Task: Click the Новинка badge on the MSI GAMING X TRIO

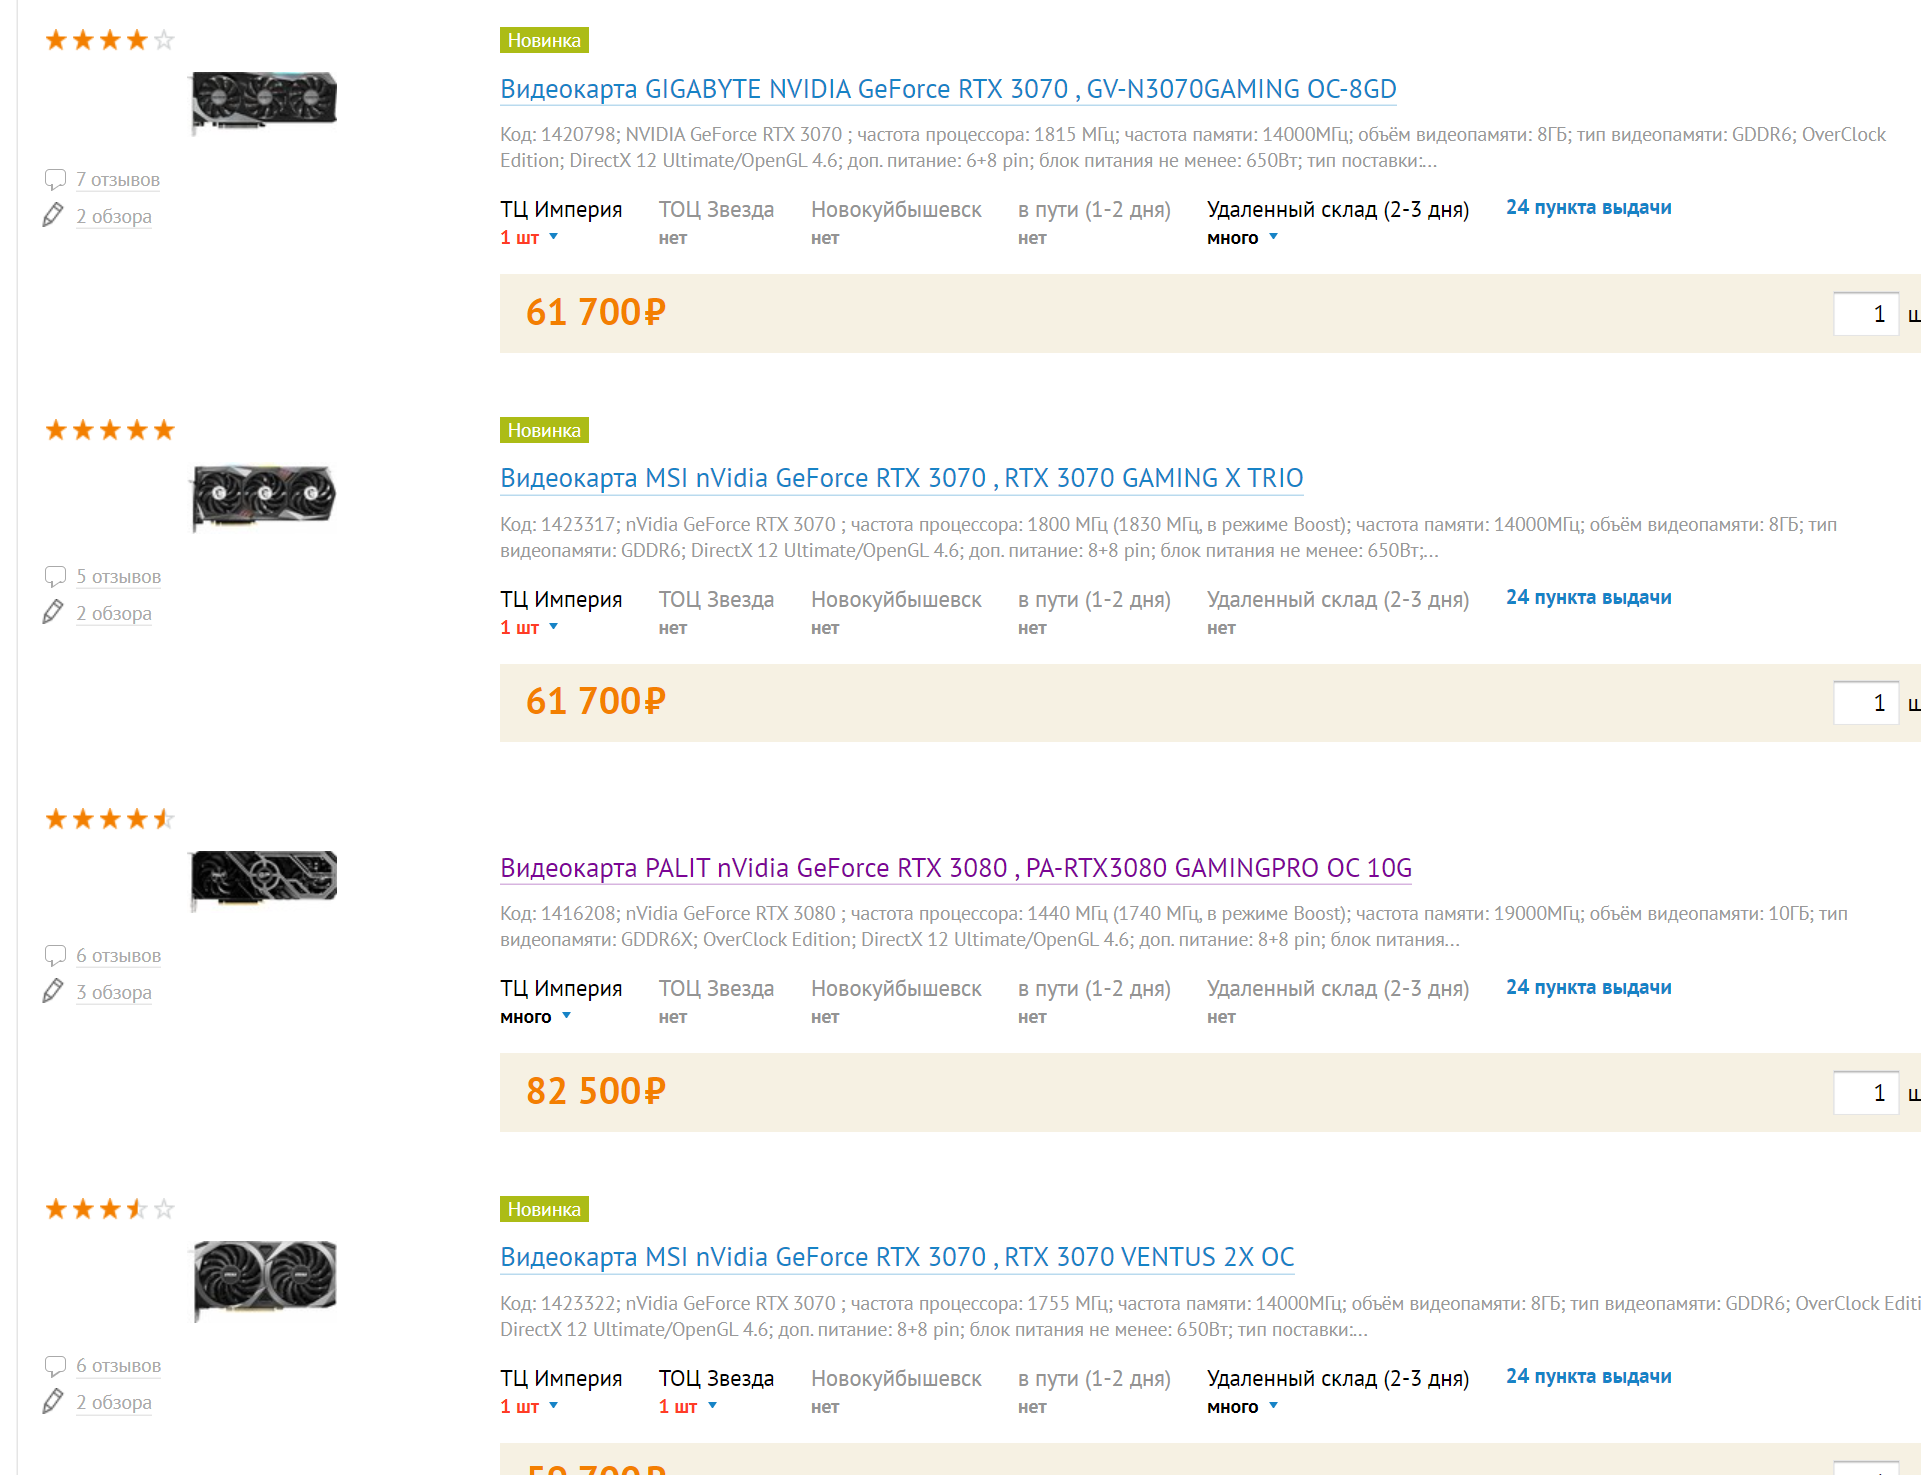Action: [544, 430]
